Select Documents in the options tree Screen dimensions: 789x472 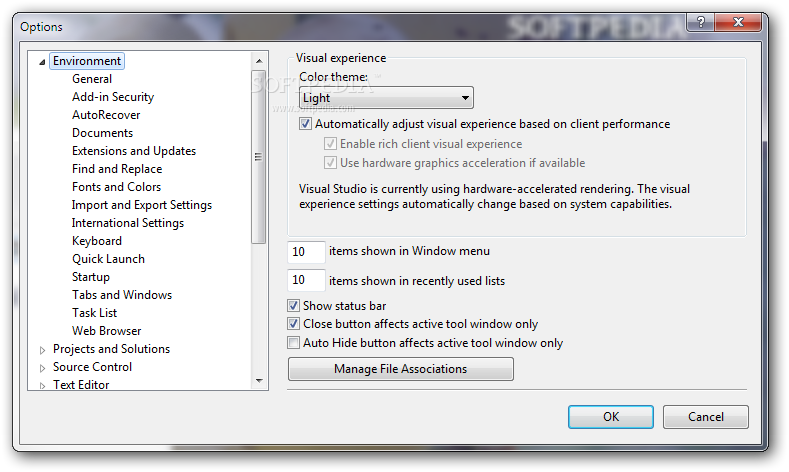[x=102, y=133]
